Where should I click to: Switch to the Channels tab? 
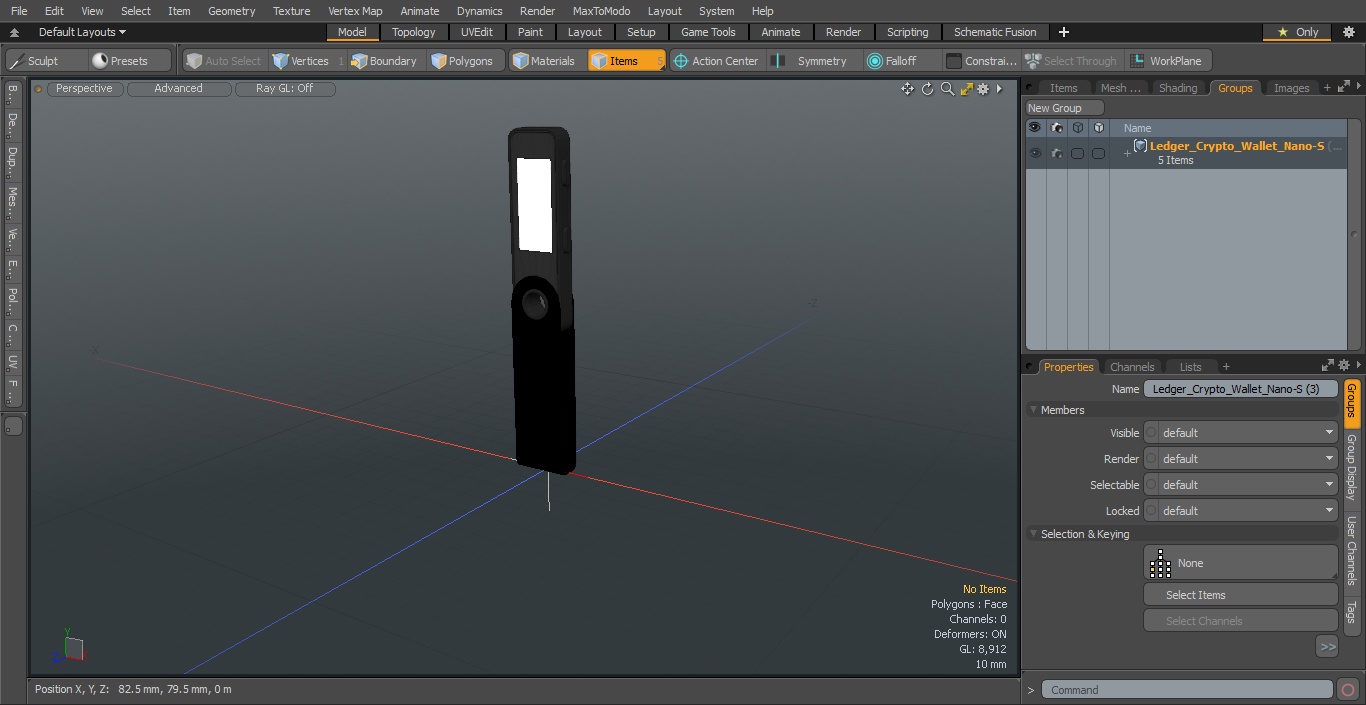[1132, 367]
